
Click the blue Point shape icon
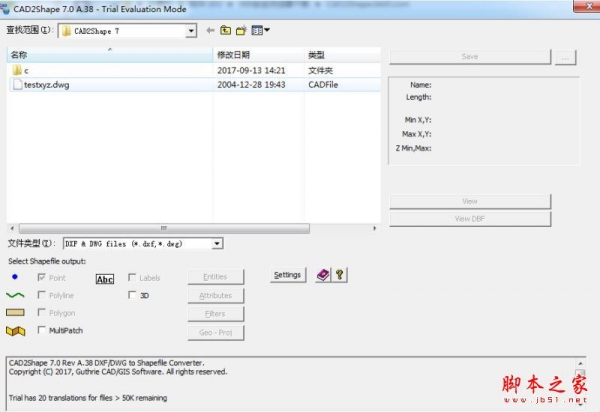[x=15, y=277]
